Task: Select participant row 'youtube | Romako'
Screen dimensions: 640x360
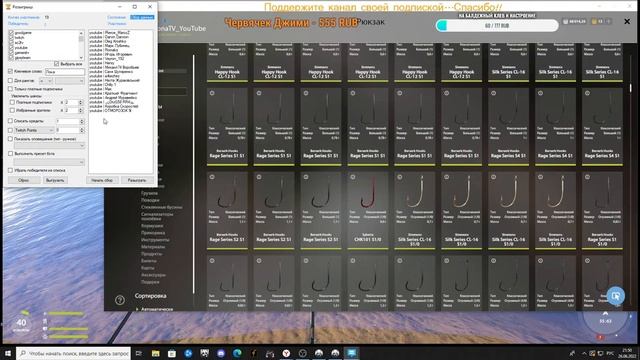Action: coord(104,50)
